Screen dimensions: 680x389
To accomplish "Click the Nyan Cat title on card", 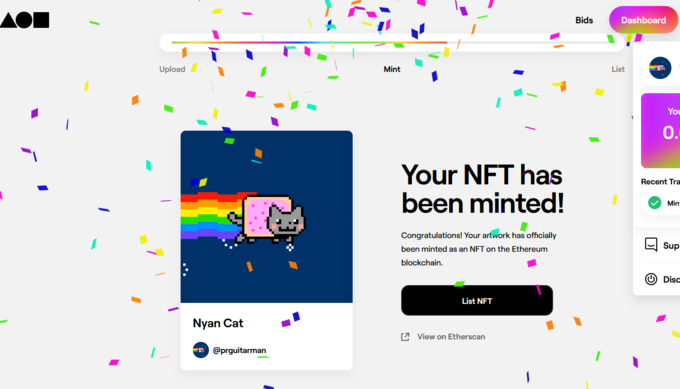I will click(218, 323).
